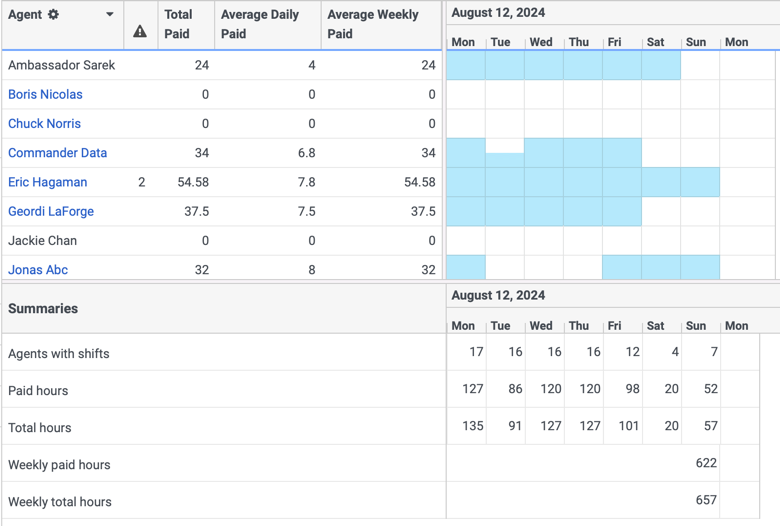
Task: Click the gear icon beside Agent header
Action: pos(54,15)
